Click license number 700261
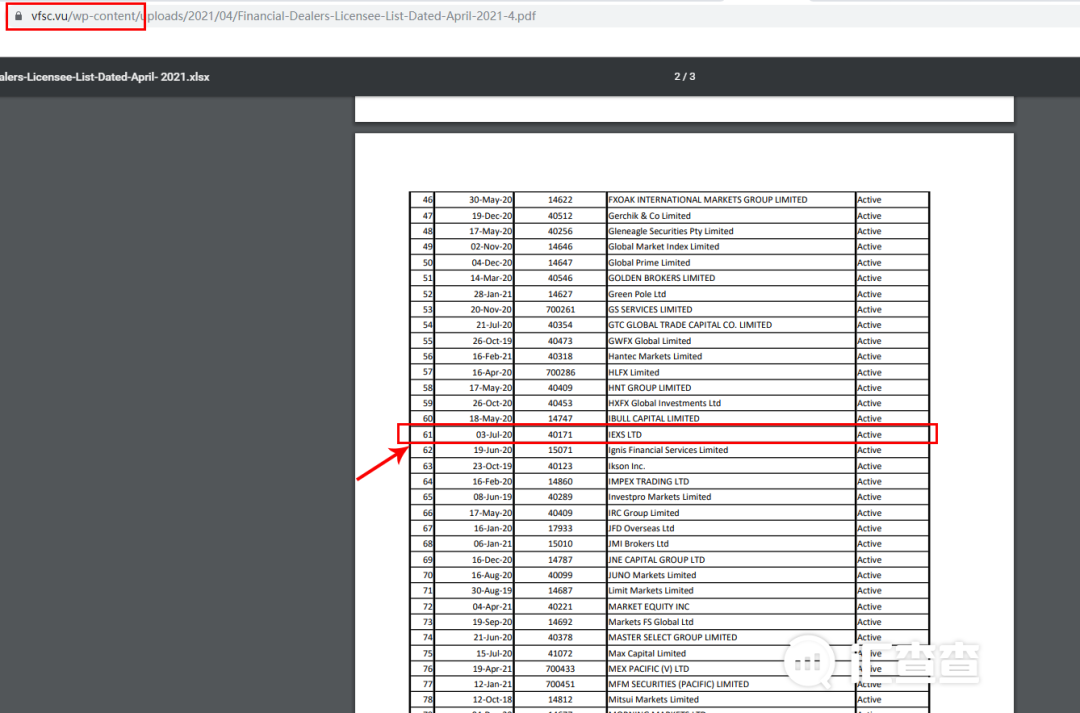This screenshot has height=713, width=1080. pos(560,309)
